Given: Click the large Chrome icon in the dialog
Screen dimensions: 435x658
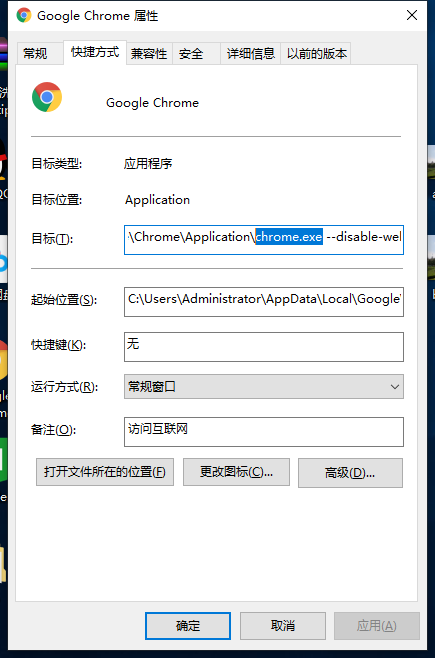Looking at the screenshot, I should pyautogui.click(x=47, y=97).
